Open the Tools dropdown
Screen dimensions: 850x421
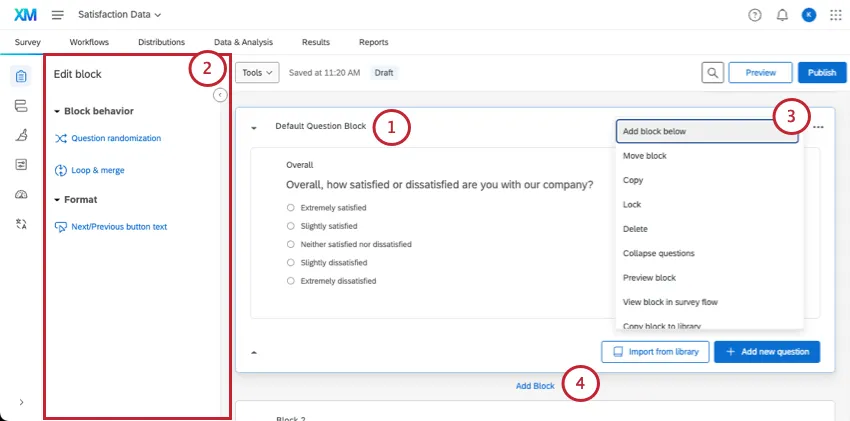tap(257, 73)
